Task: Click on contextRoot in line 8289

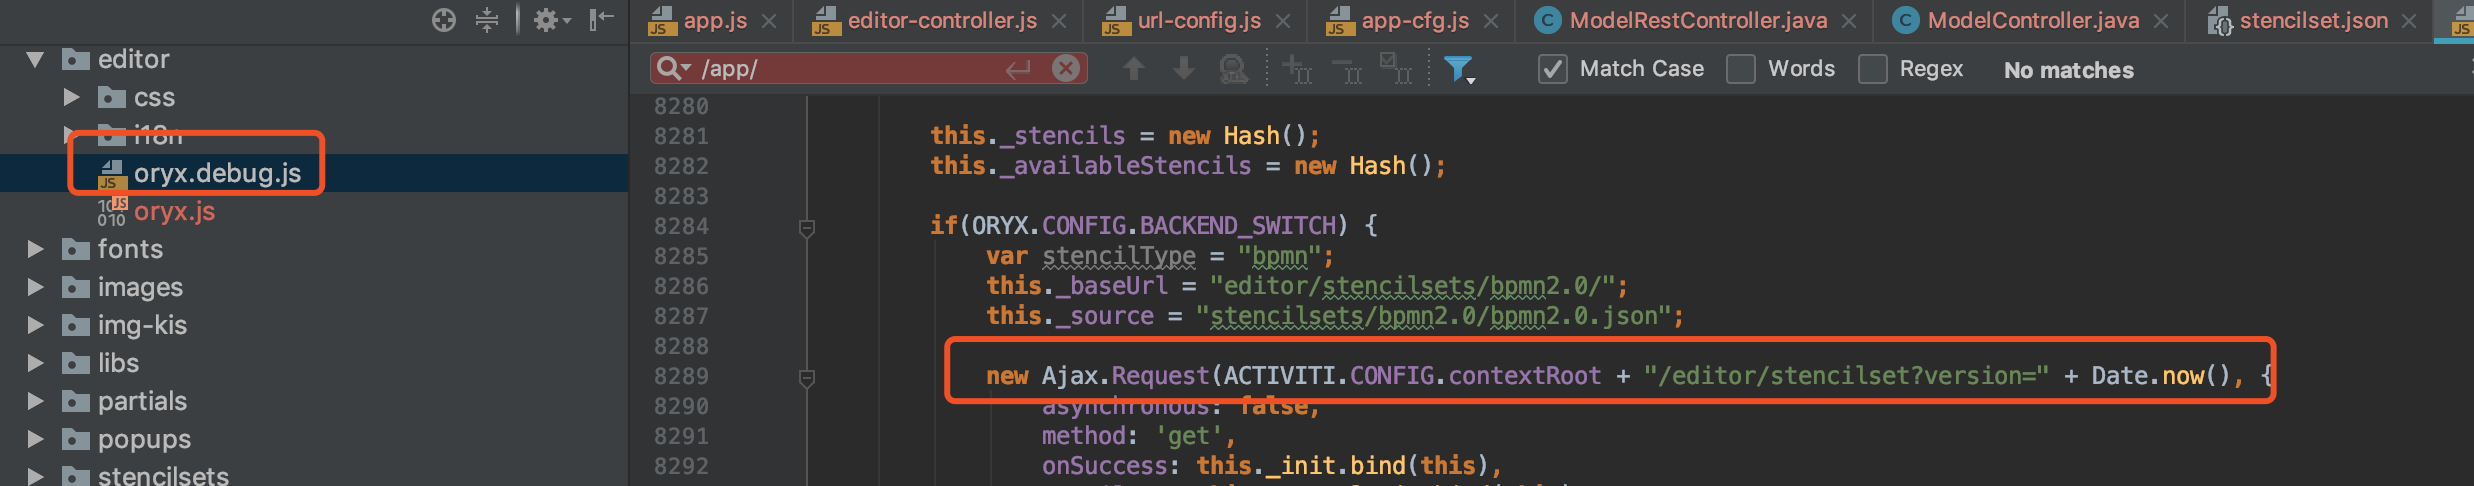Action: point(1524,376)
